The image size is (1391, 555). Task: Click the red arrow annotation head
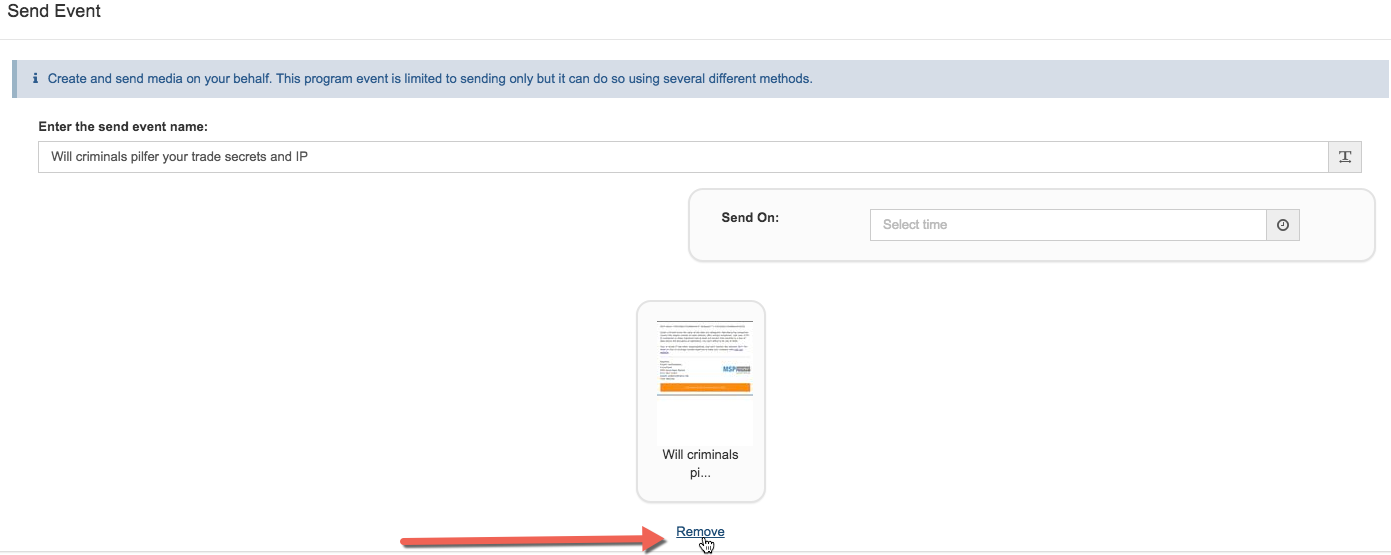660,540
